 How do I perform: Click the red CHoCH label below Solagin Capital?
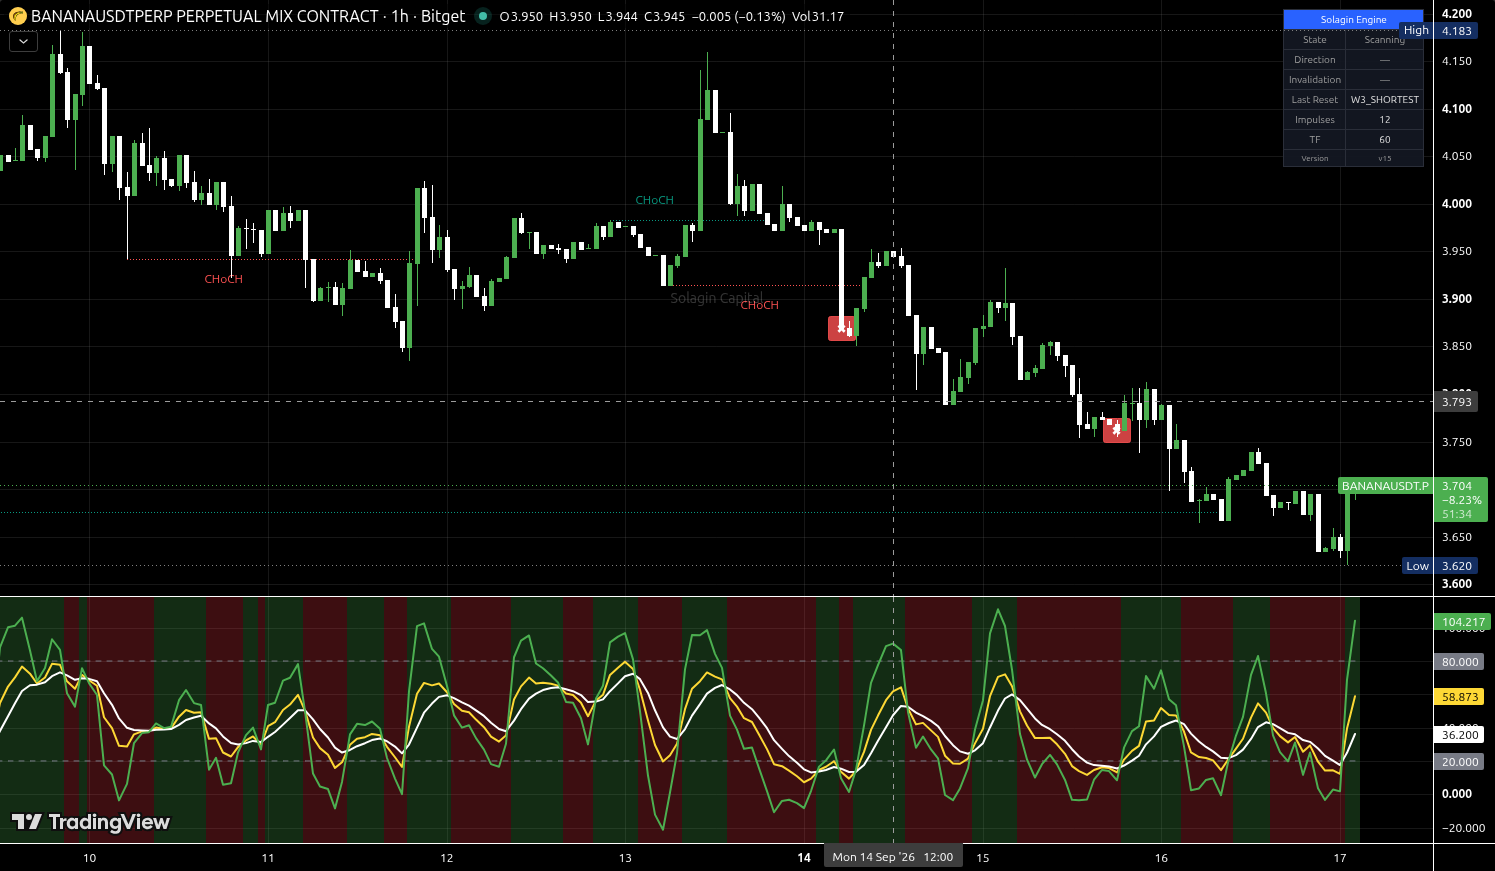click(x=759, y=305)
